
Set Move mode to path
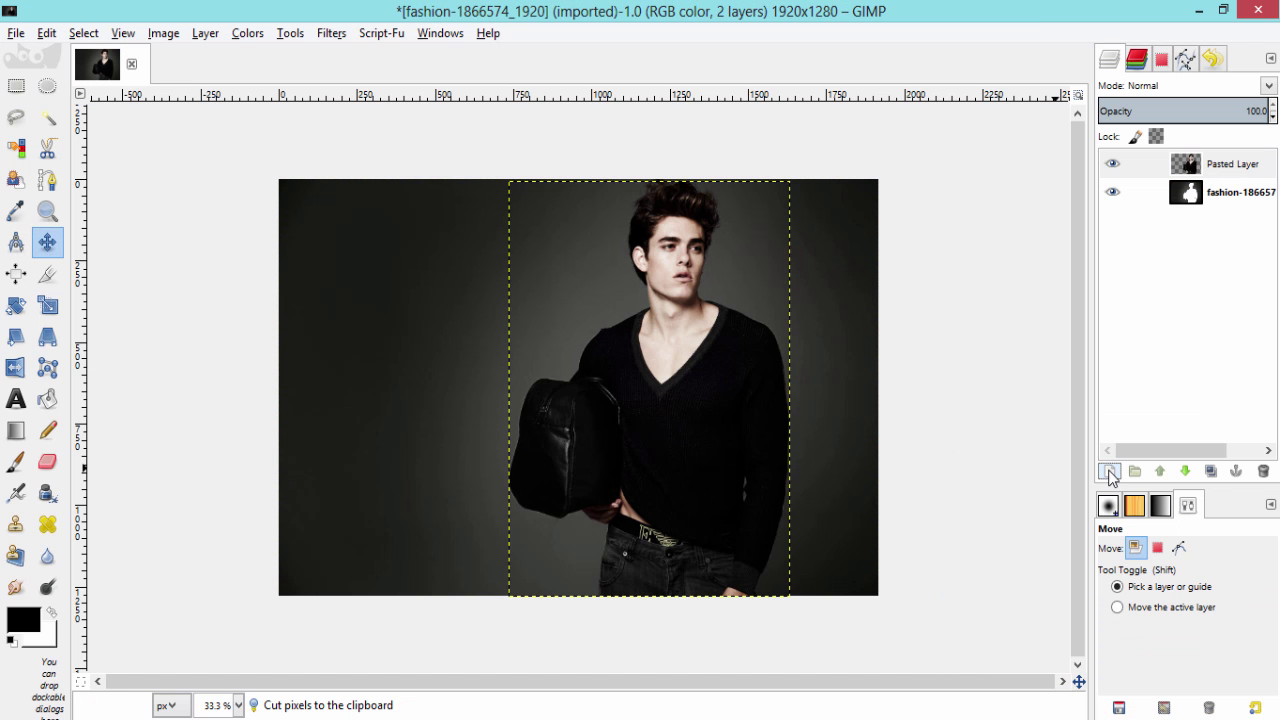tap(1179, 548)
